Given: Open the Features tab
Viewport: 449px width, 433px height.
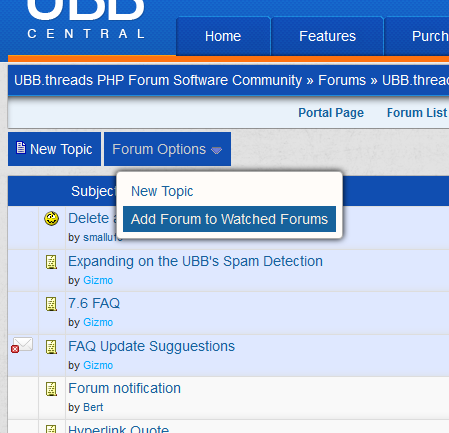Looking at the screenshot, I should [327, 36].
